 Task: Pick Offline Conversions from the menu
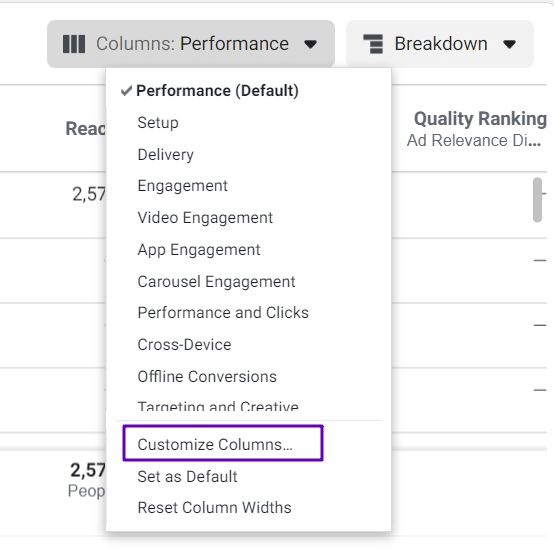207,377
